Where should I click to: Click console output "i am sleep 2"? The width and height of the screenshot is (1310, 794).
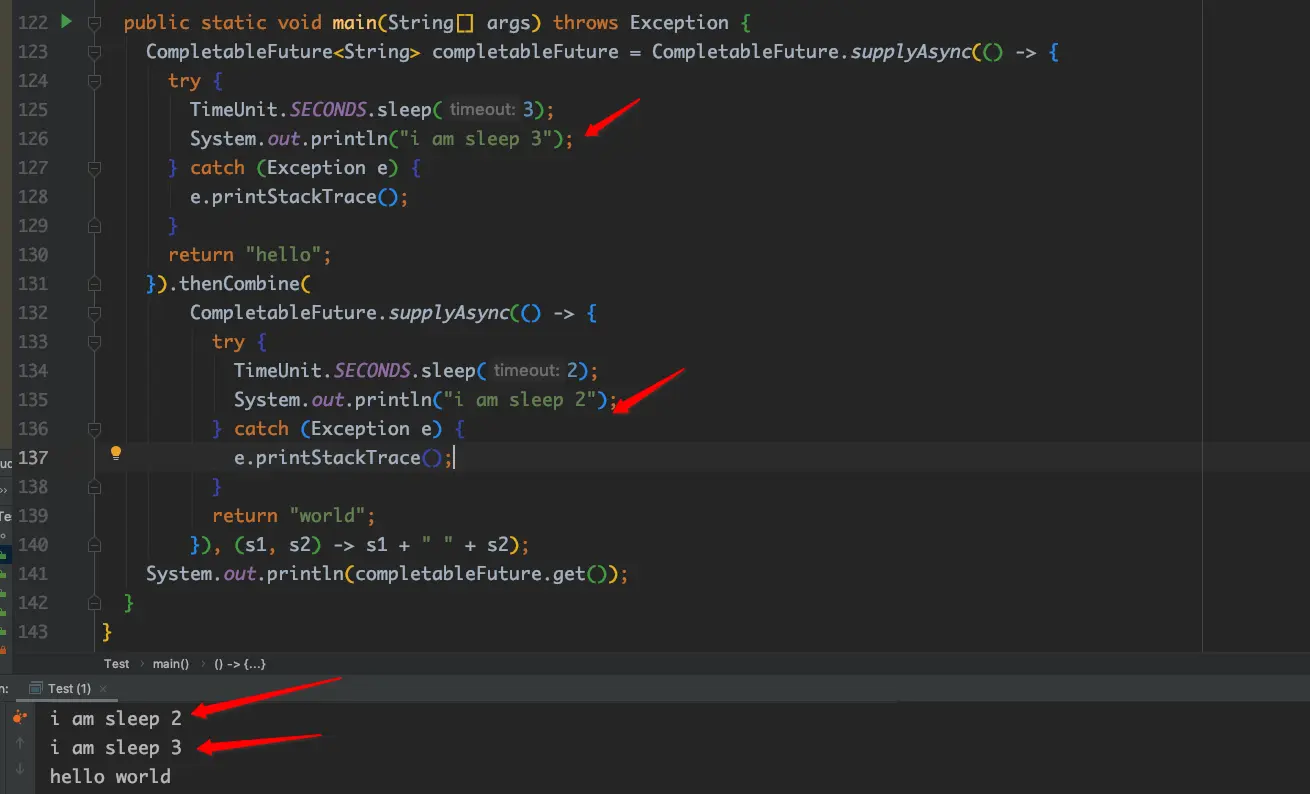tap(116, 717)
